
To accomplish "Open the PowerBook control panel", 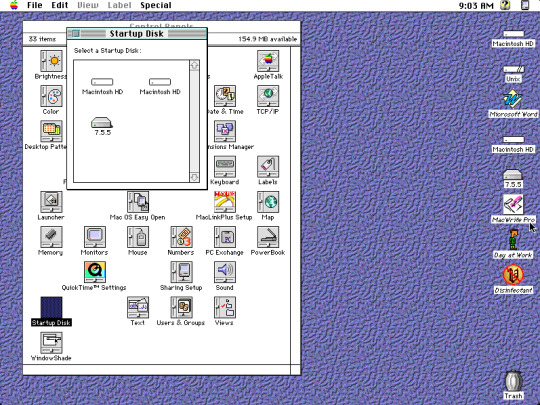I will point(268,237).
